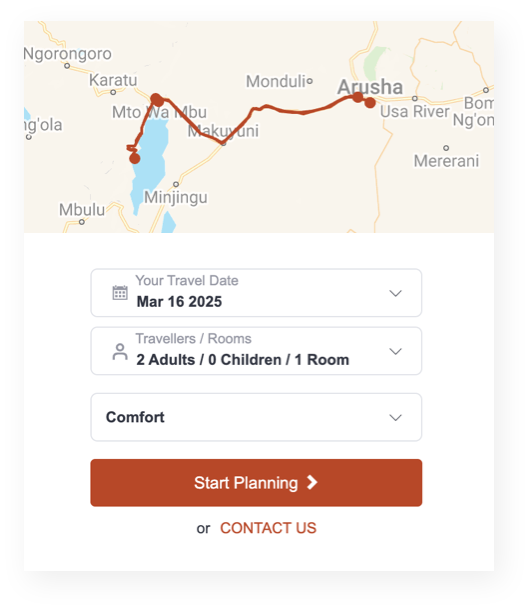Click the blue lake on the map
530x610 pixels.
151,163
